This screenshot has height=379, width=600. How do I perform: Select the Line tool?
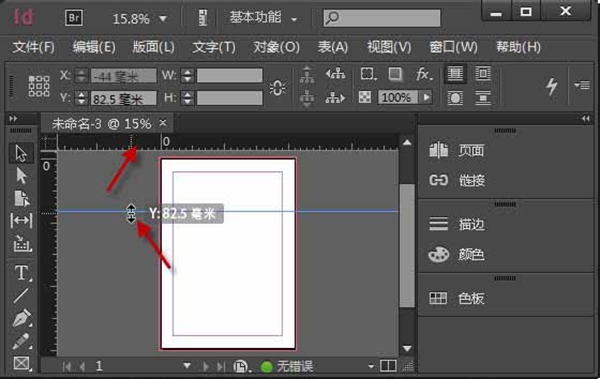tap(21, 295)
